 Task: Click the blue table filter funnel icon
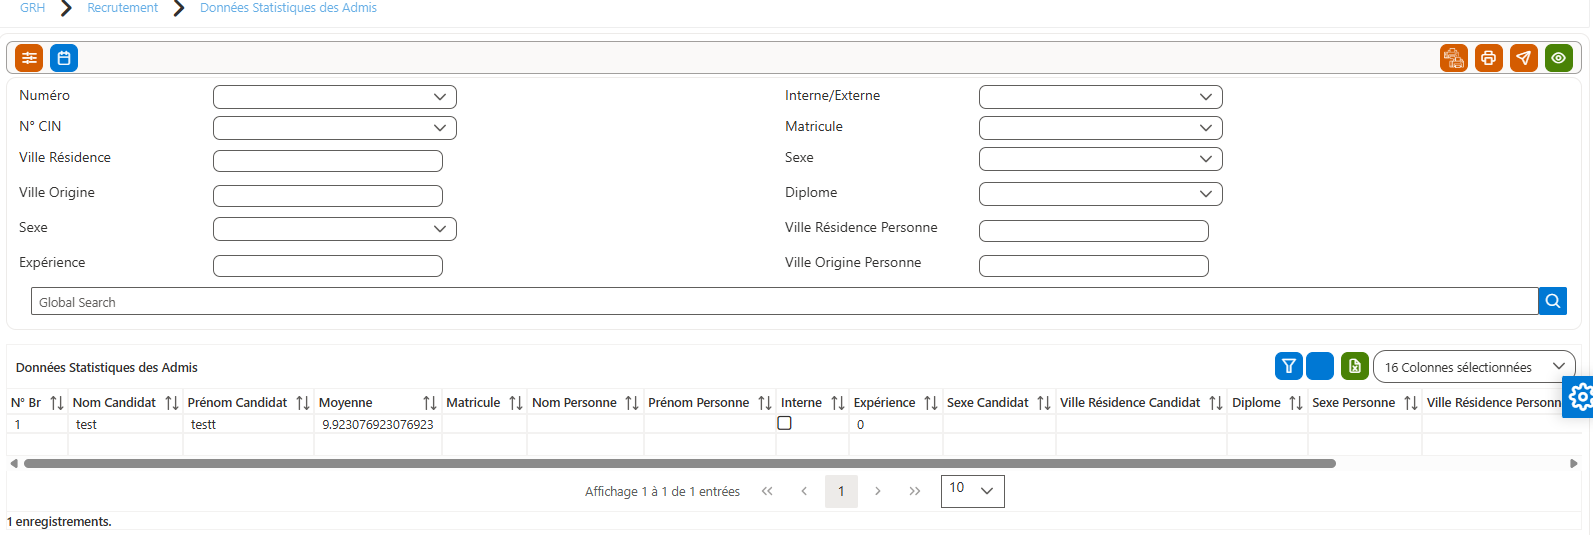pyautogui.click(x=1289, y=366)
